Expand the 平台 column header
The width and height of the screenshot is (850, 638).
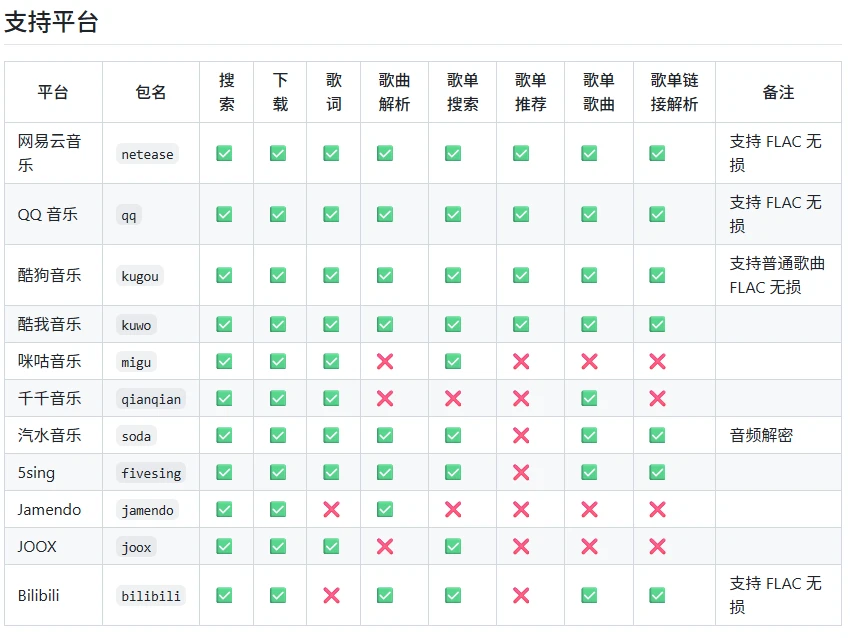[53, 91]
